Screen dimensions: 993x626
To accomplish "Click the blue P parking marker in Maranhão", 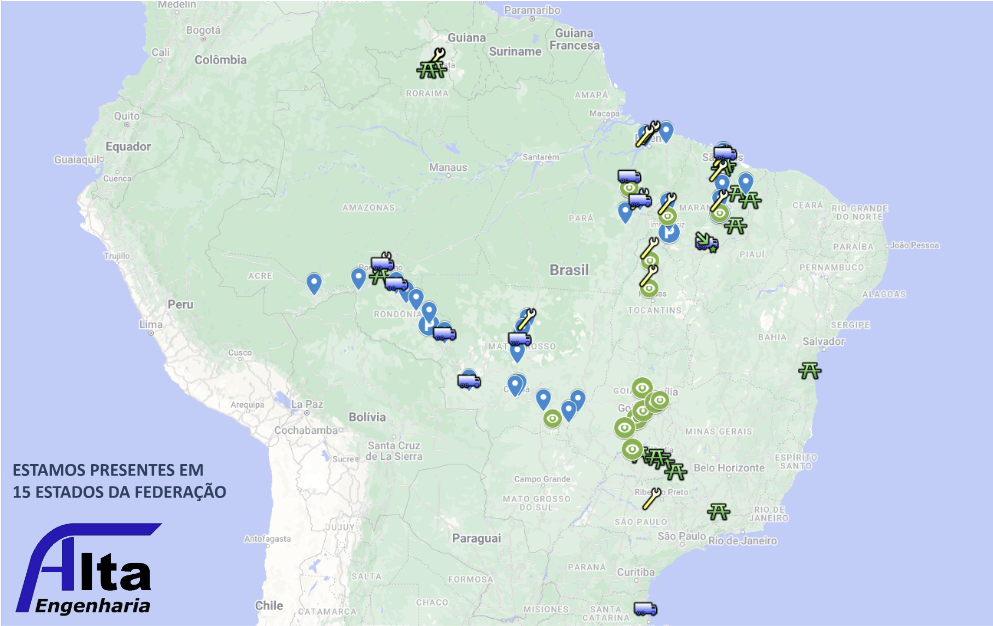I will 669,233.
